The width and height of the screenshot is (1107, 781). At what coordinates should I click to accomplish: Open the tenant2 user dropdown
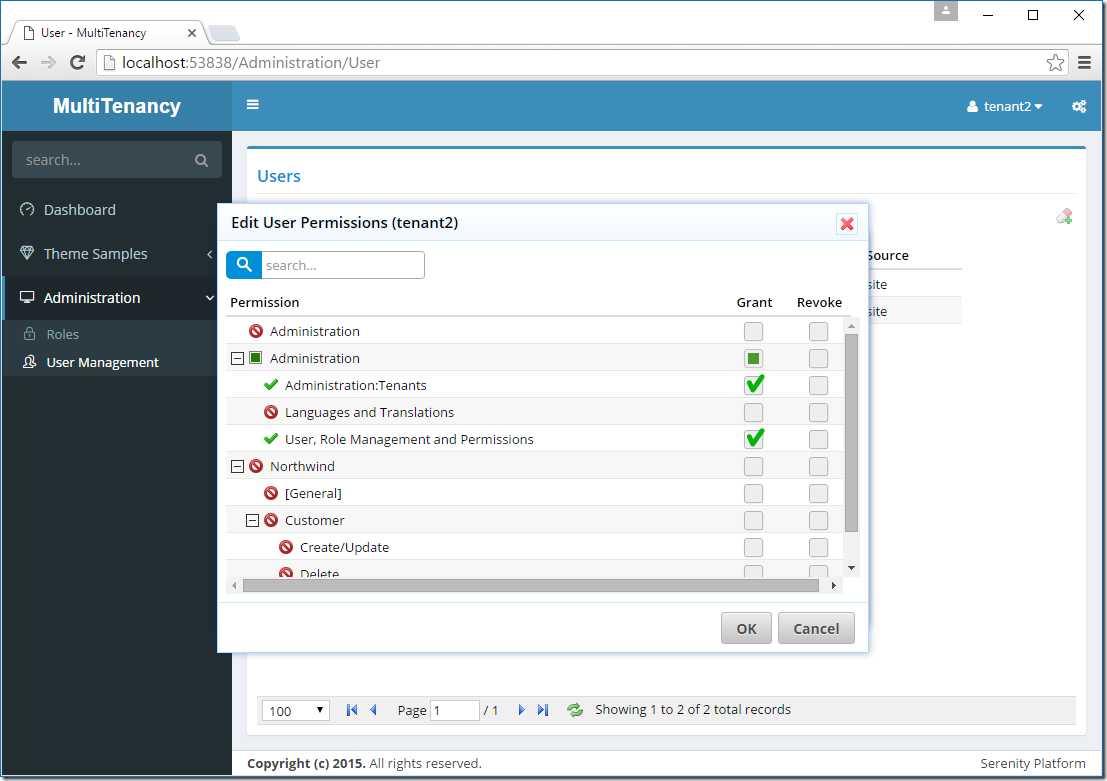1005,107
